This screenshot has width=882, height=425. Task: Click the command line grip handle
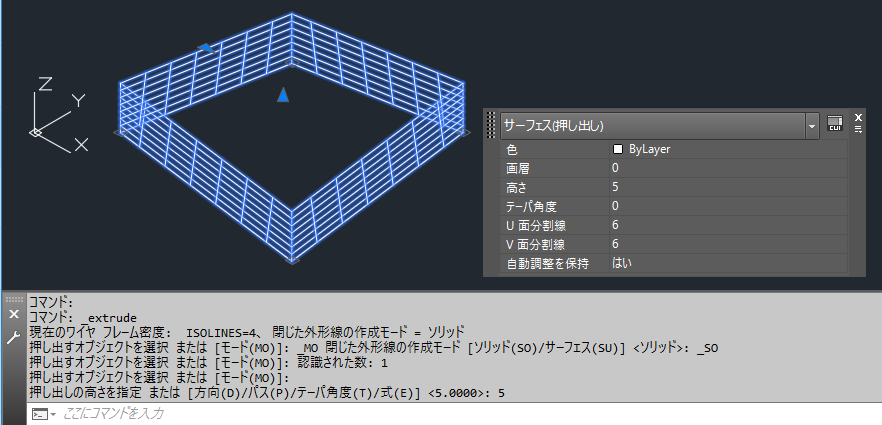click(x=14, y=299)
